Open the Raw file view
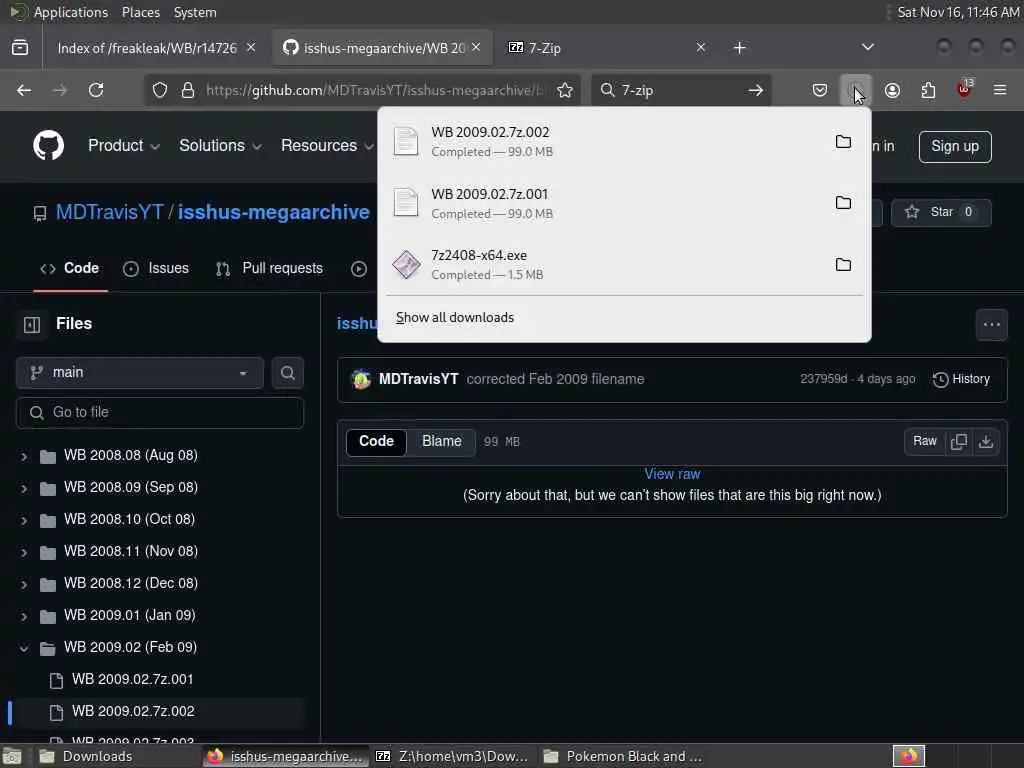Viewport: 1024px width, 768px height. [x=925, y=441]
